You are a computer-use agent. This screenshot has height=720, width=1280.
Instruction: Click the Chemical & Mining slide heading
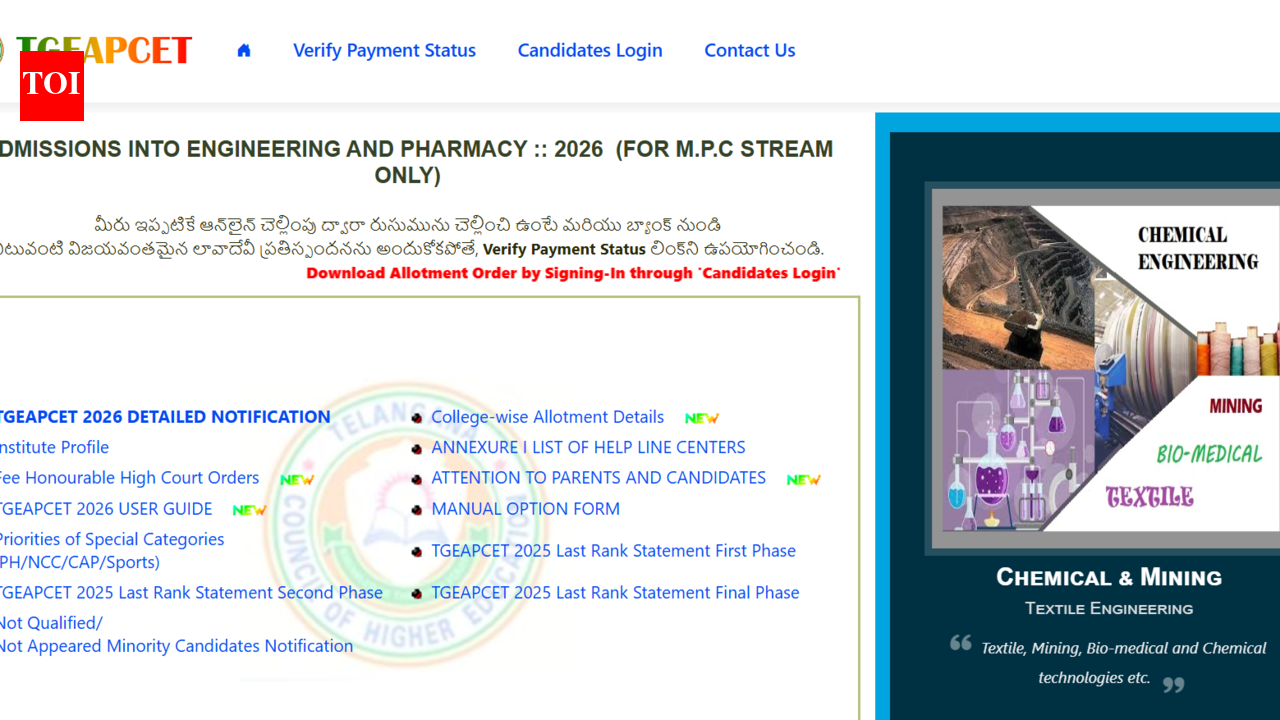(x=1109, y=577)
